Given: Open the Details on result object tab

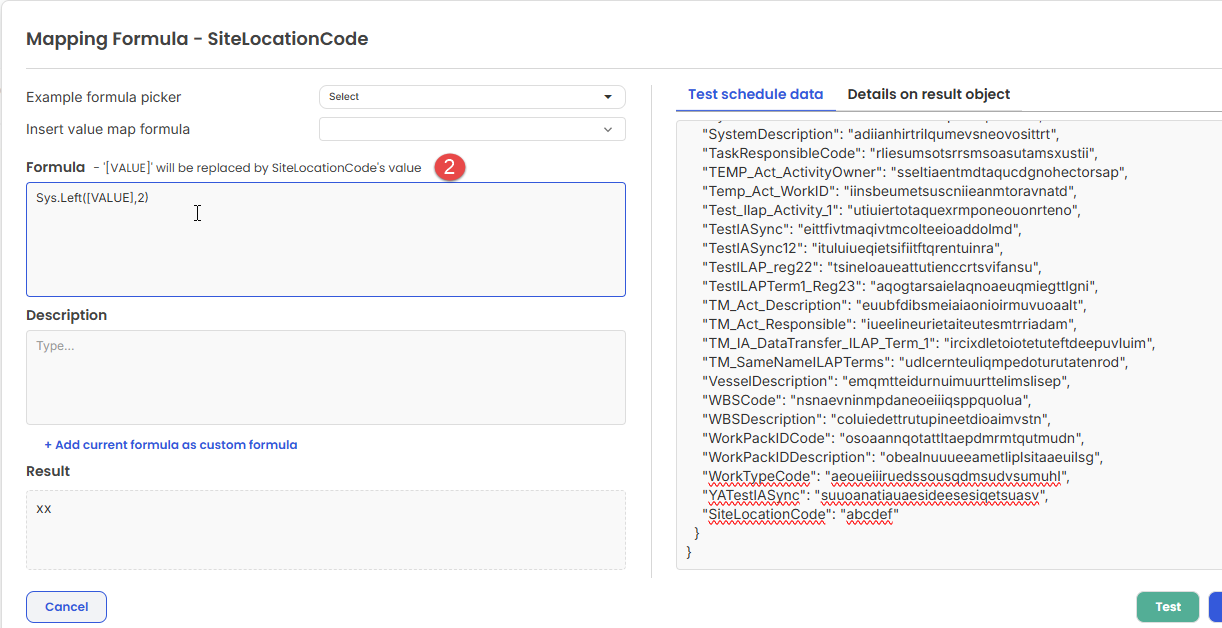Looking at the screenshot, I should (x=929, y=94).
